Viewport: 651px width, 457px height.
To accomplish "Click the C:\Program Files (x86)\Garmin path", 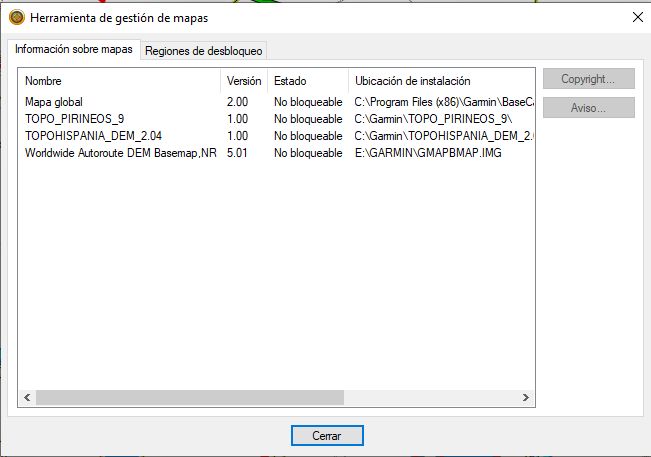I will pos(444,102).
